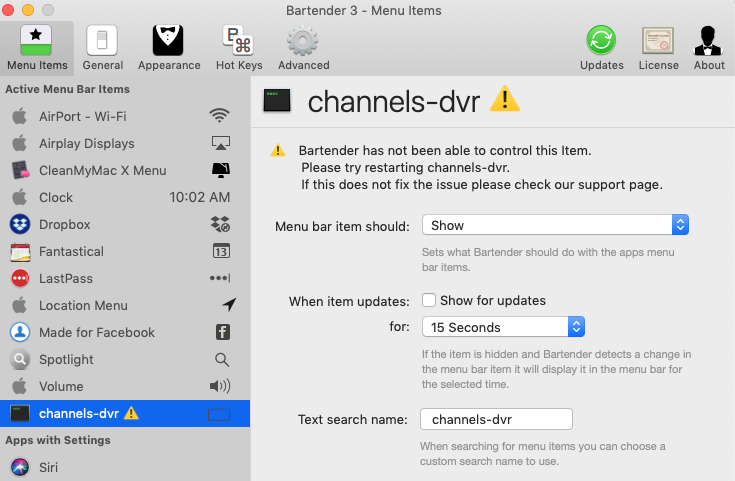This screenshot has height=481, width=735.
Task: Click the Text search name field
Action: 496,419
